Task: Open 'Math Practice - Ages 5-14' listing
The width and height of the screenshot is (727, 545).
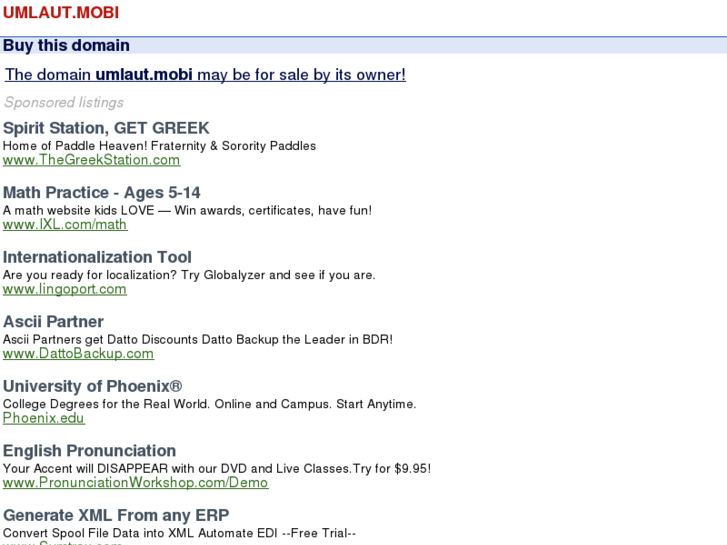Action: tap(101, 193)
